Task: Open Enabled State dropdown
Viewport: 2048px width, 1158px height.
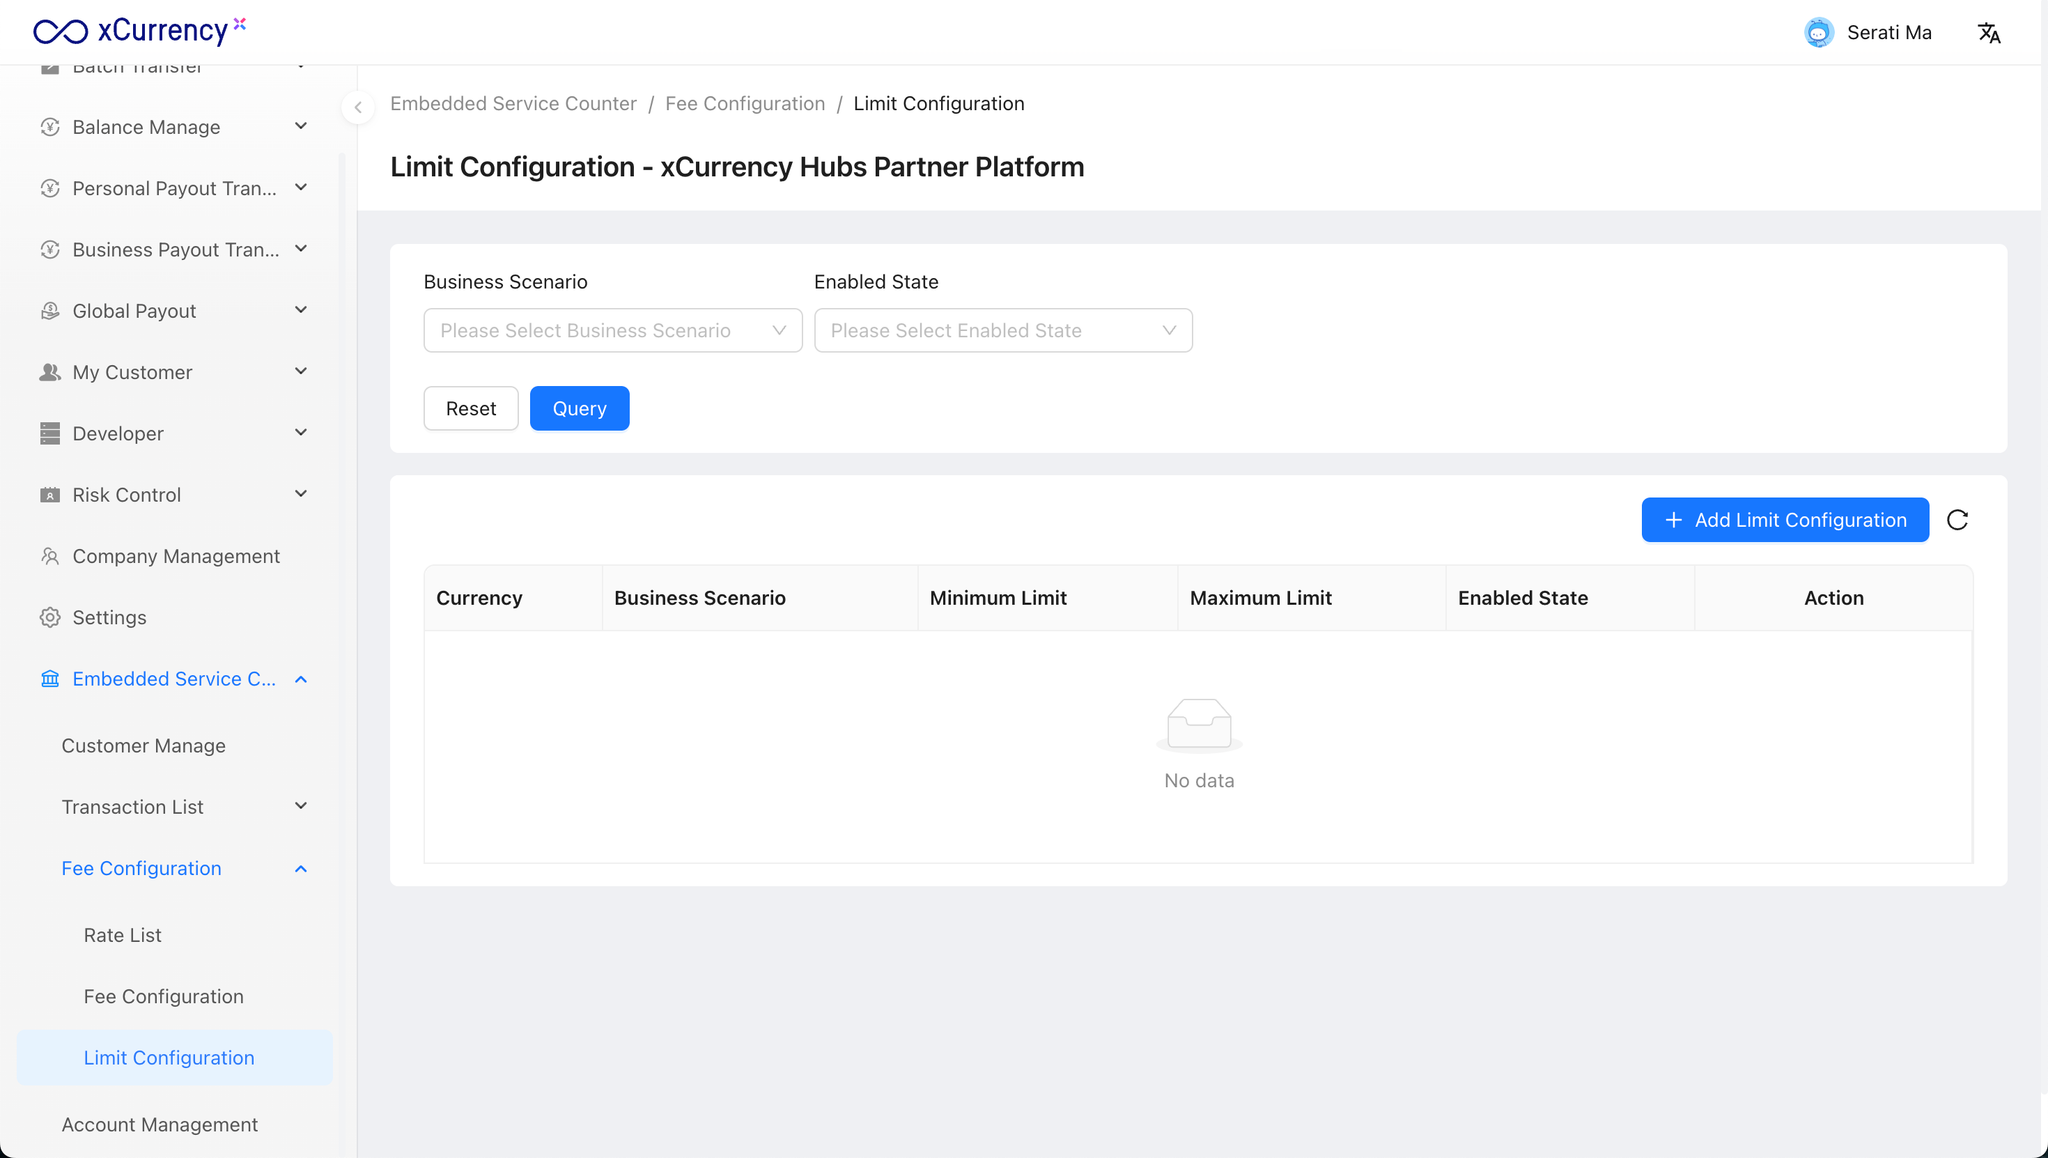Action: [x=1003, y=330]
